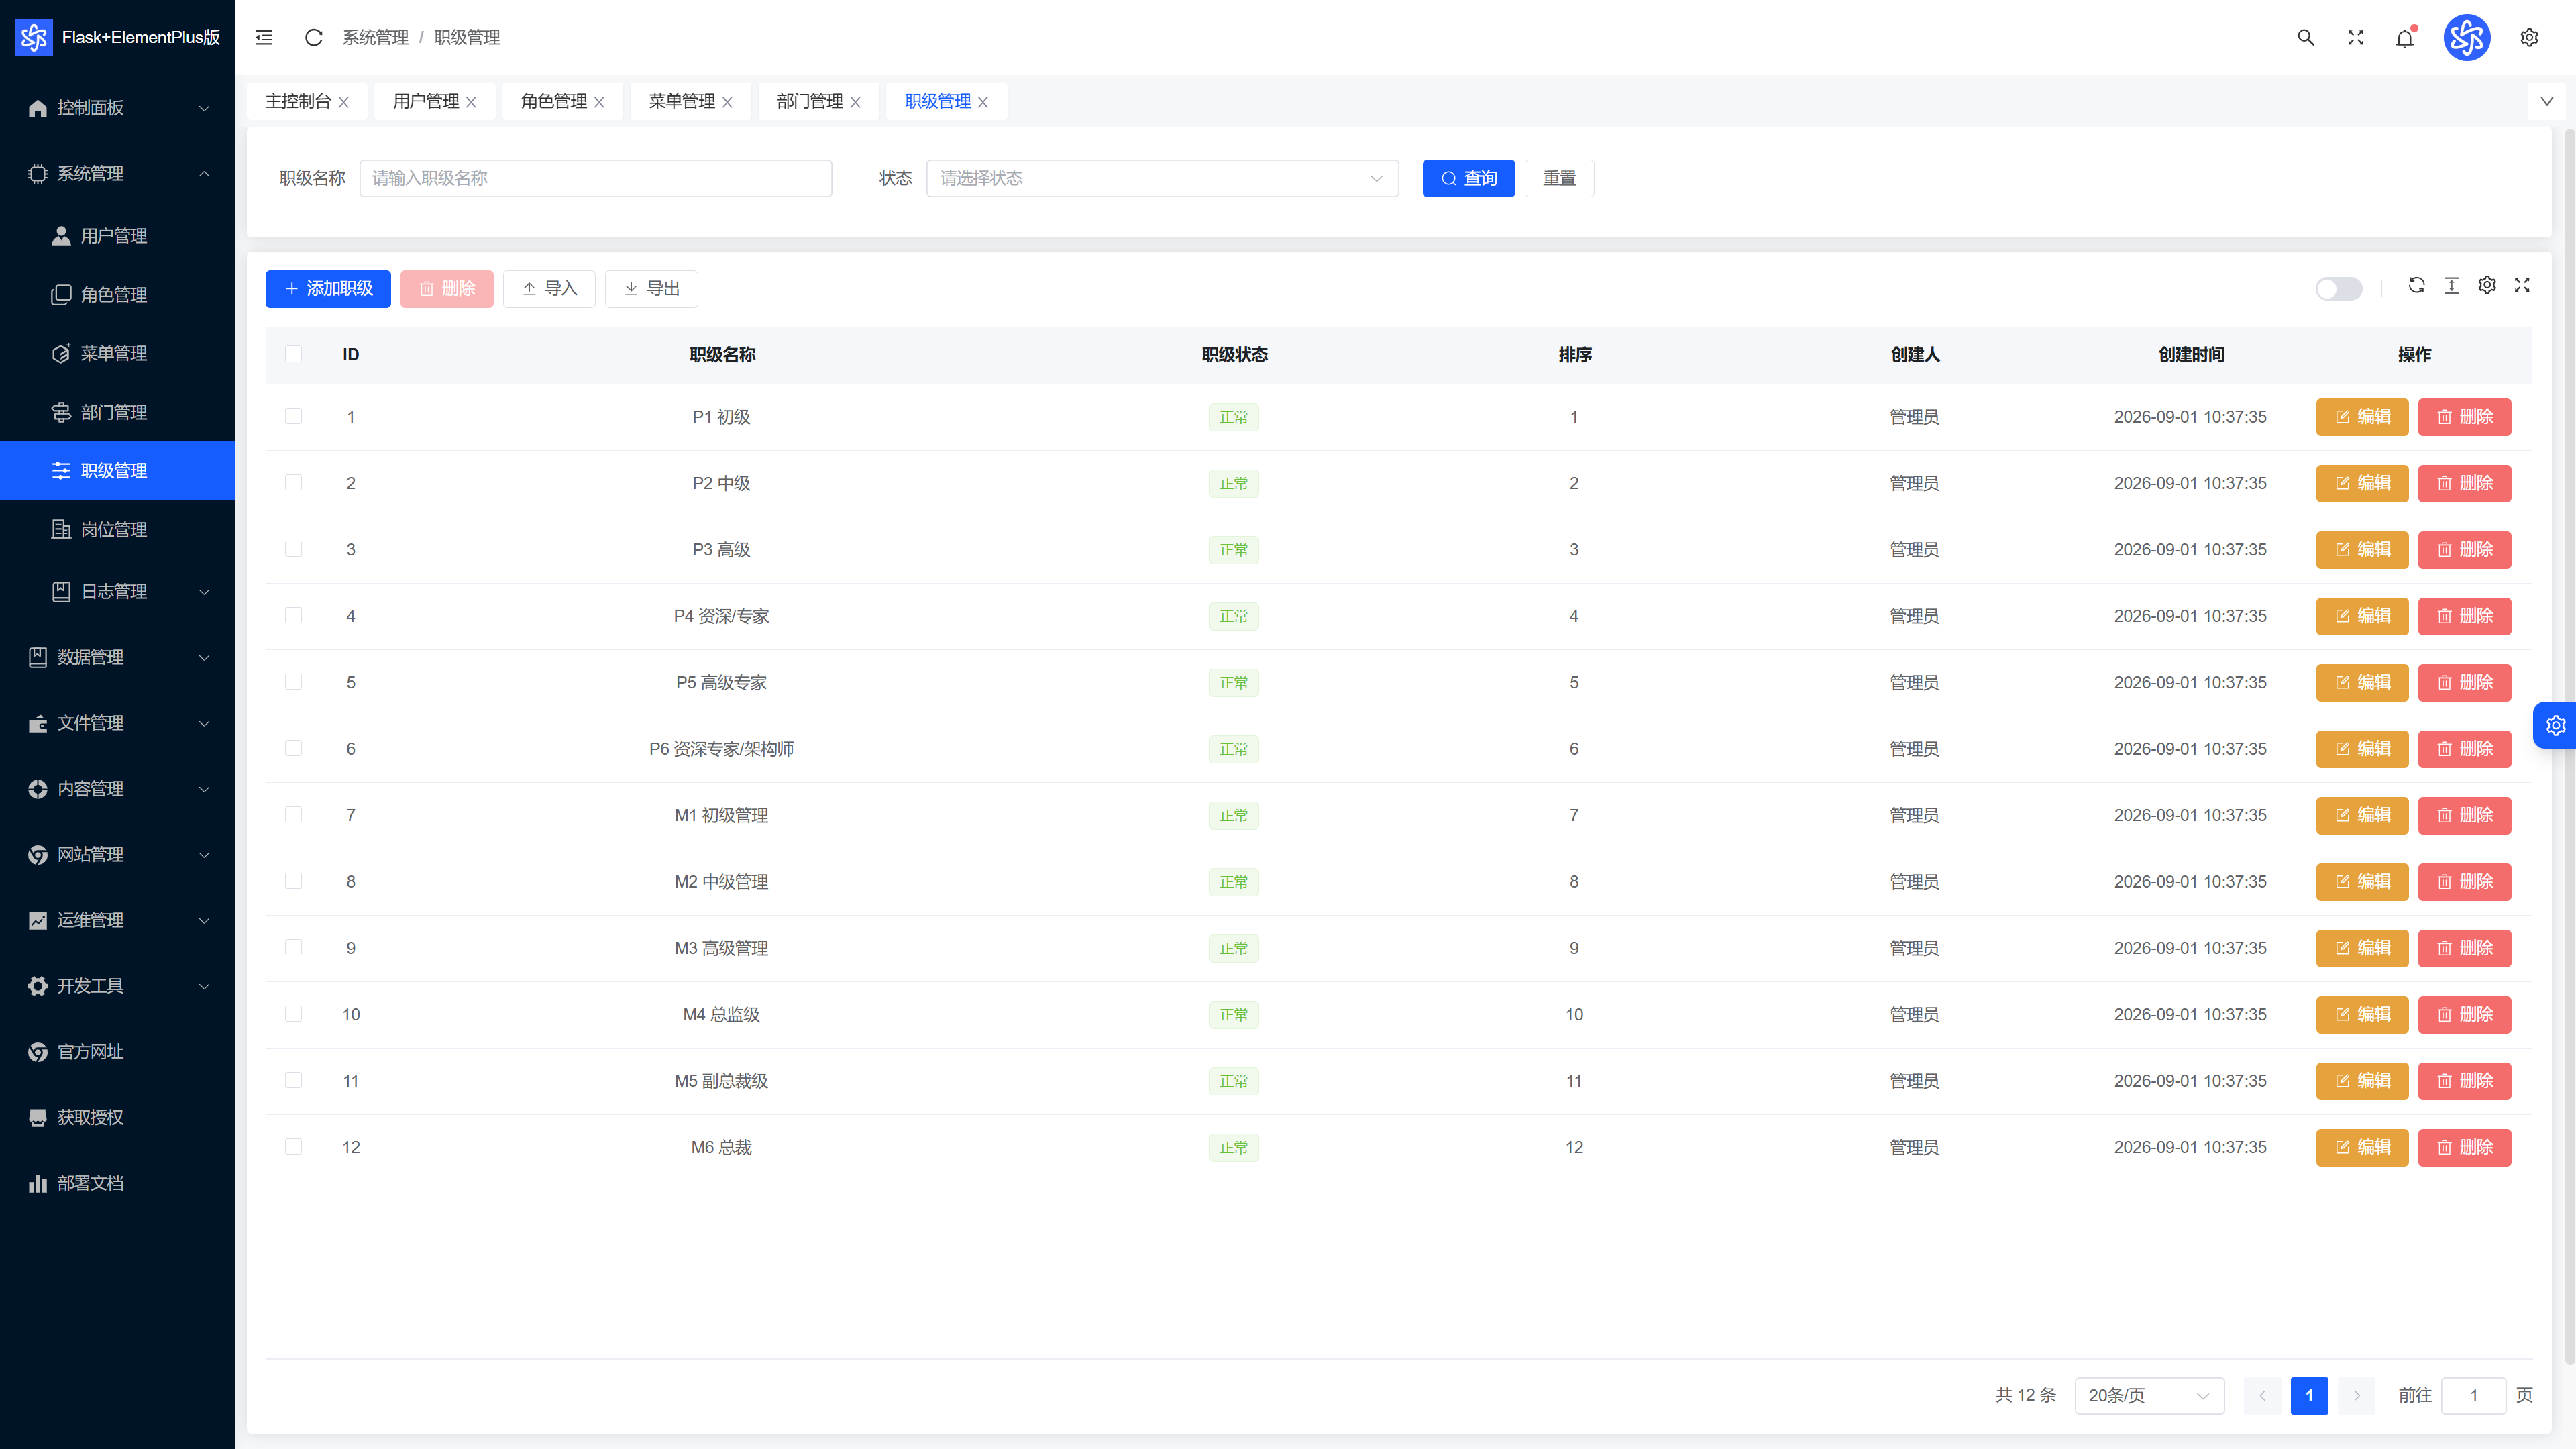This screenshot has height=1449, width=2576.
Task: Enter fullscreen using the header expand icon
Action: click(x=2355, y=37)
